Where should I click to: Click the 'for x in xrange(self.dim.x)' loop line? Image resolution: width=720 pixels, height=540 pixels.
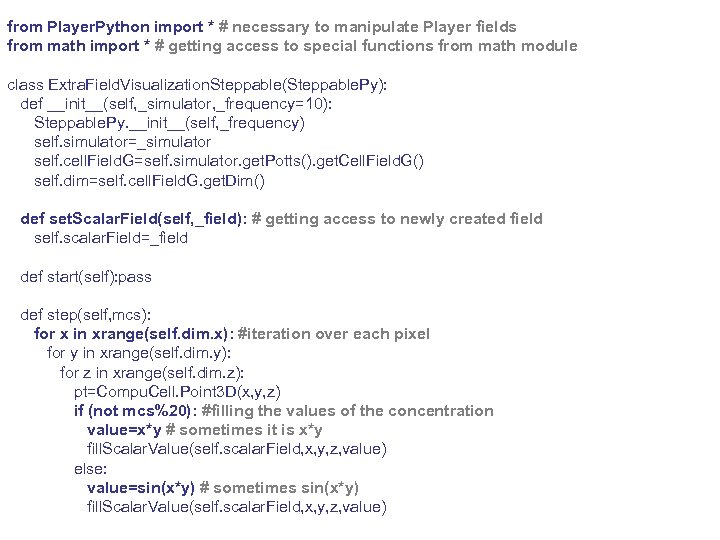pyautogui.click(x=231, y=334)
